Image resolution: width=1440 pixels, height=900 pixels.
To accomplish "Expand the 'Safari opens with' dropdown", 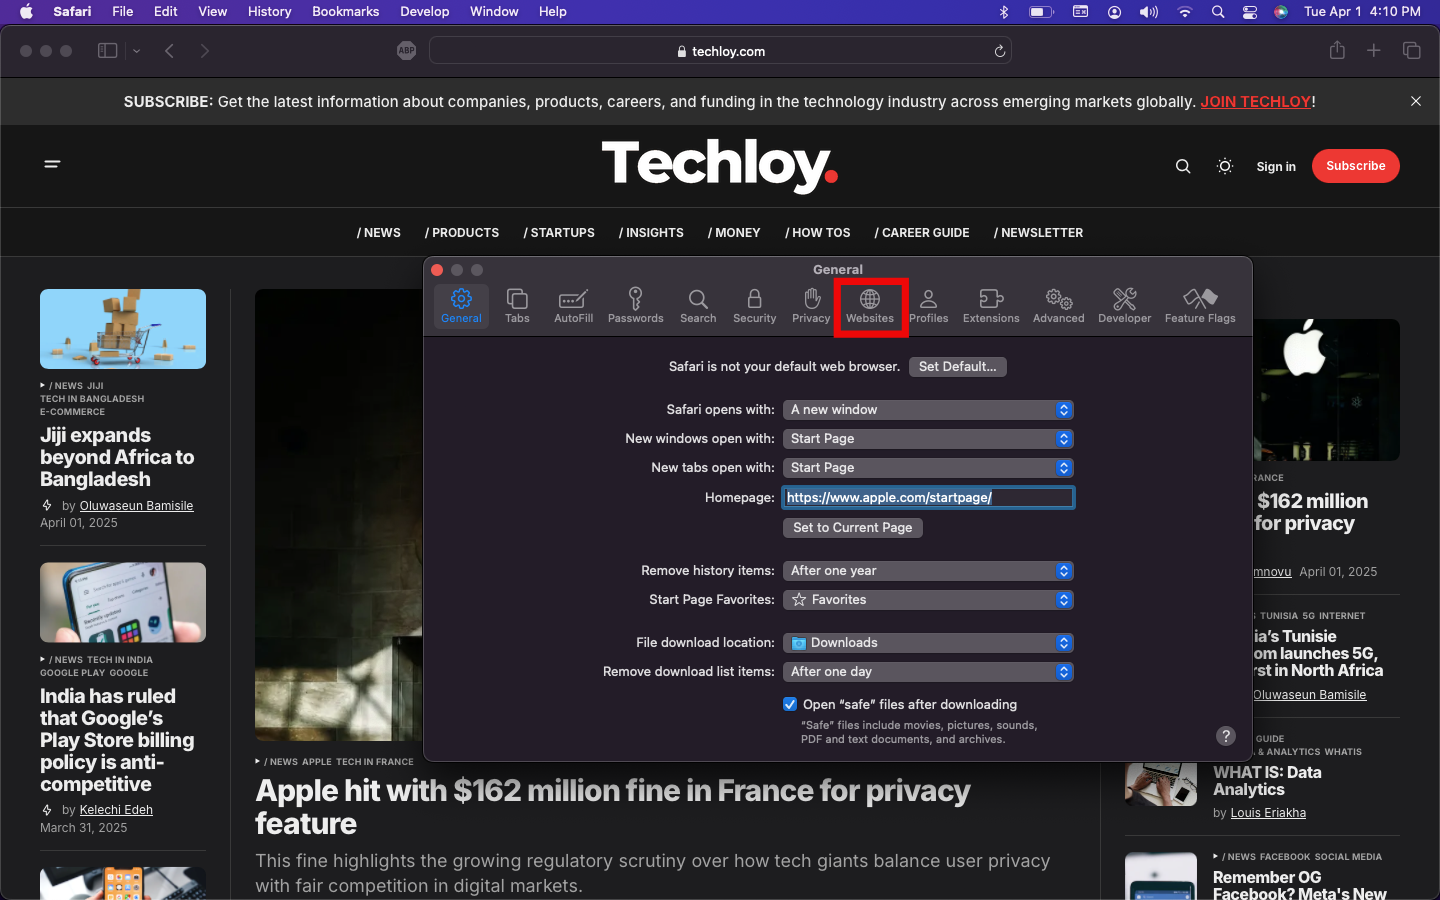I will tap(928, 410).
